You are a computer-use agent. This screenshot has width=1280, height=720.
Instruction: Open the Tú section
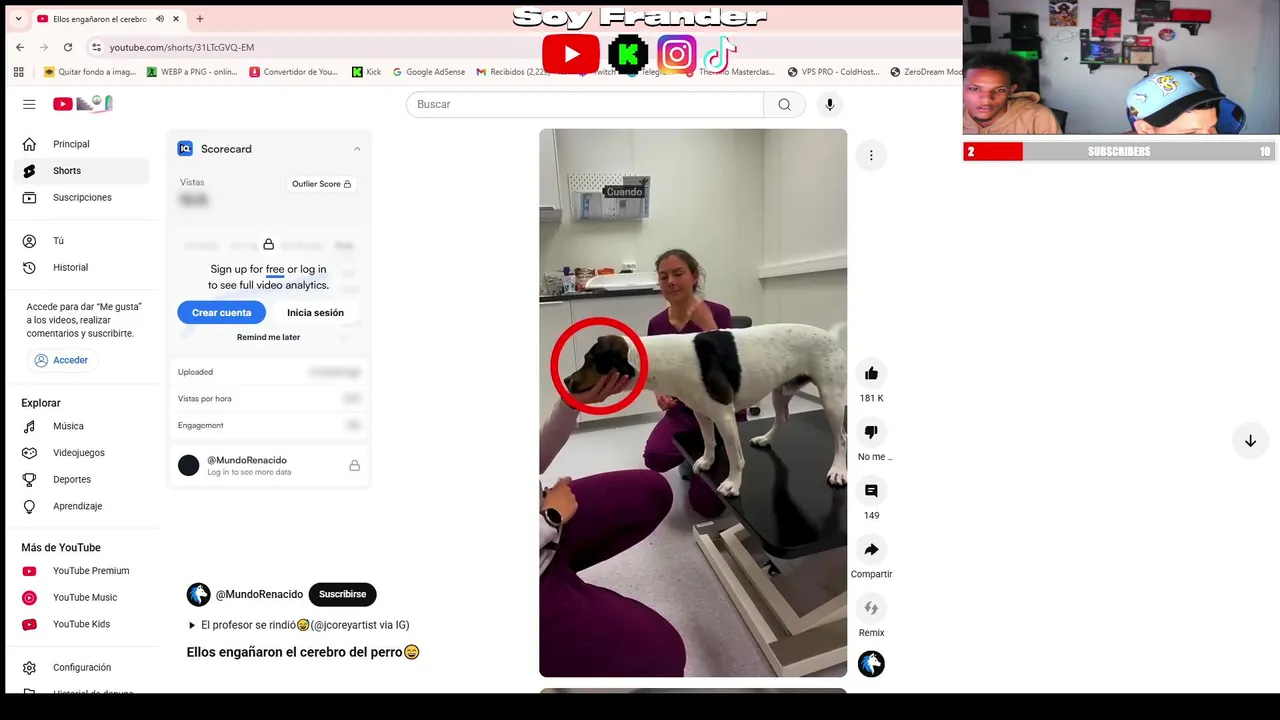[x=84, y=241]
